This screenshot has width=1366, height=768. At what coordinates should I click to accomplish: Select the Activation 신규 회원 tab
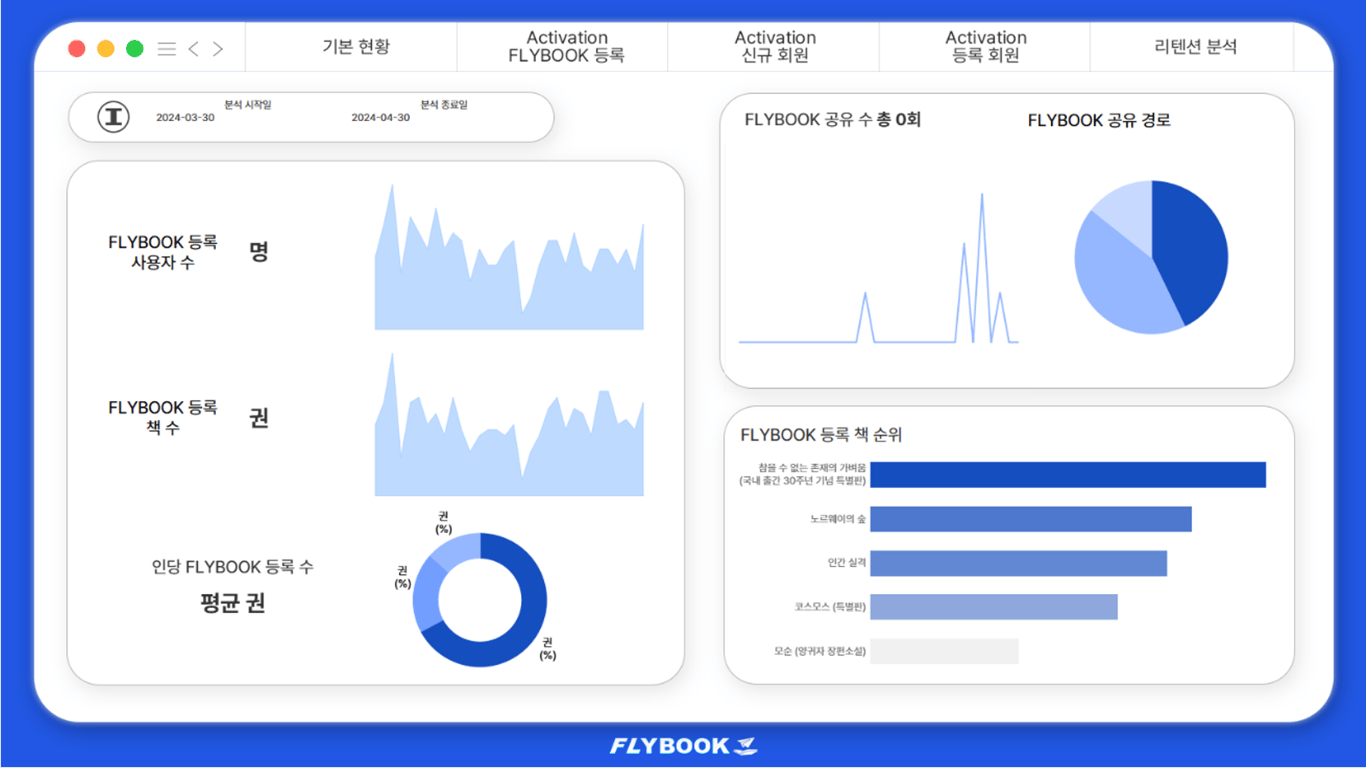(x=775, y=47)
